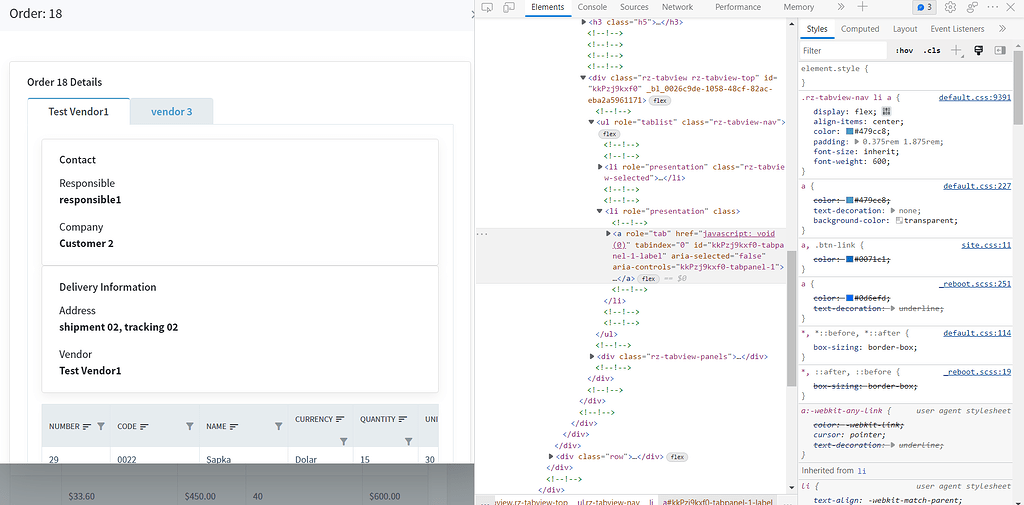Open the NUMBER column filter icon
This screenshot has height=505, width=1024.
click(101, 426)
